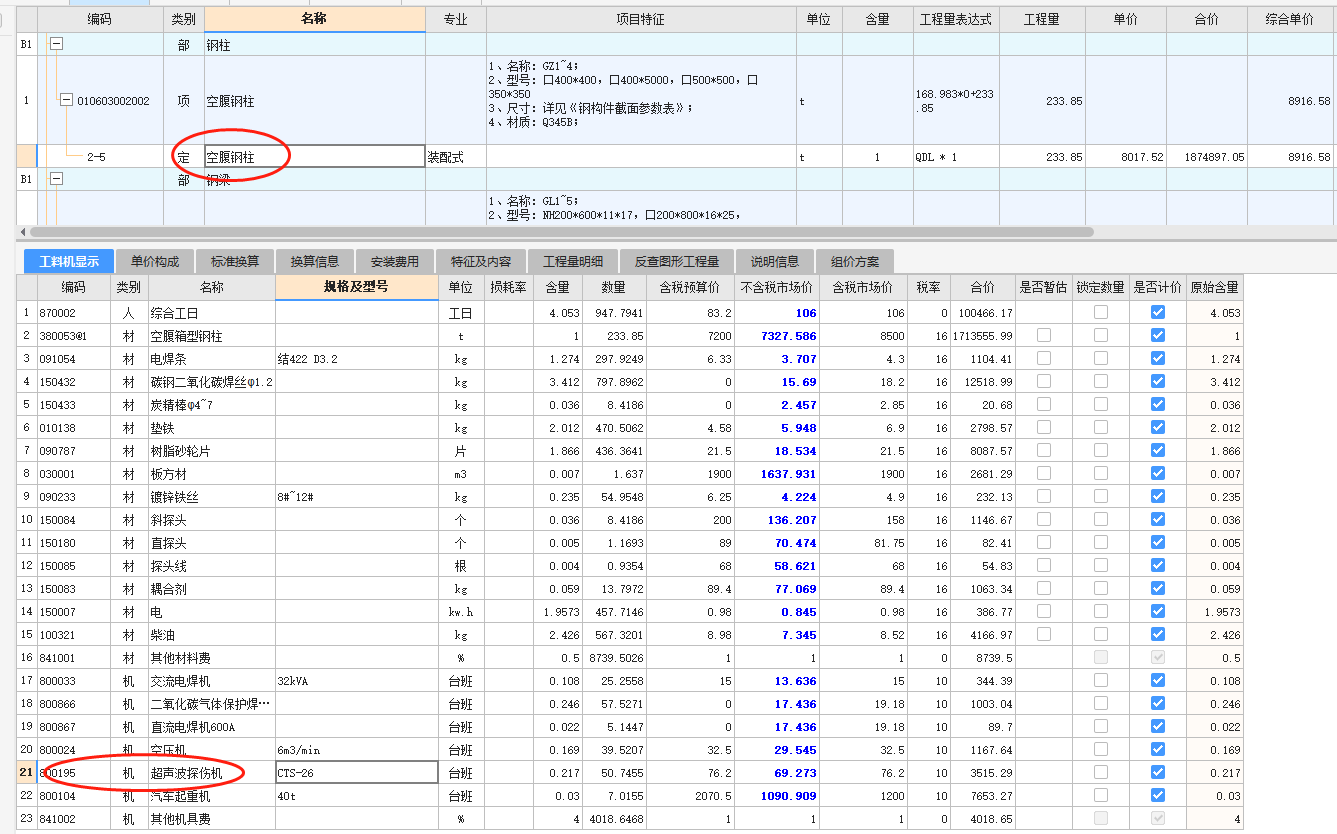Select the 168.983*0+233.85 expression cell
The image size is (1337, 834).
coord(955,100)
